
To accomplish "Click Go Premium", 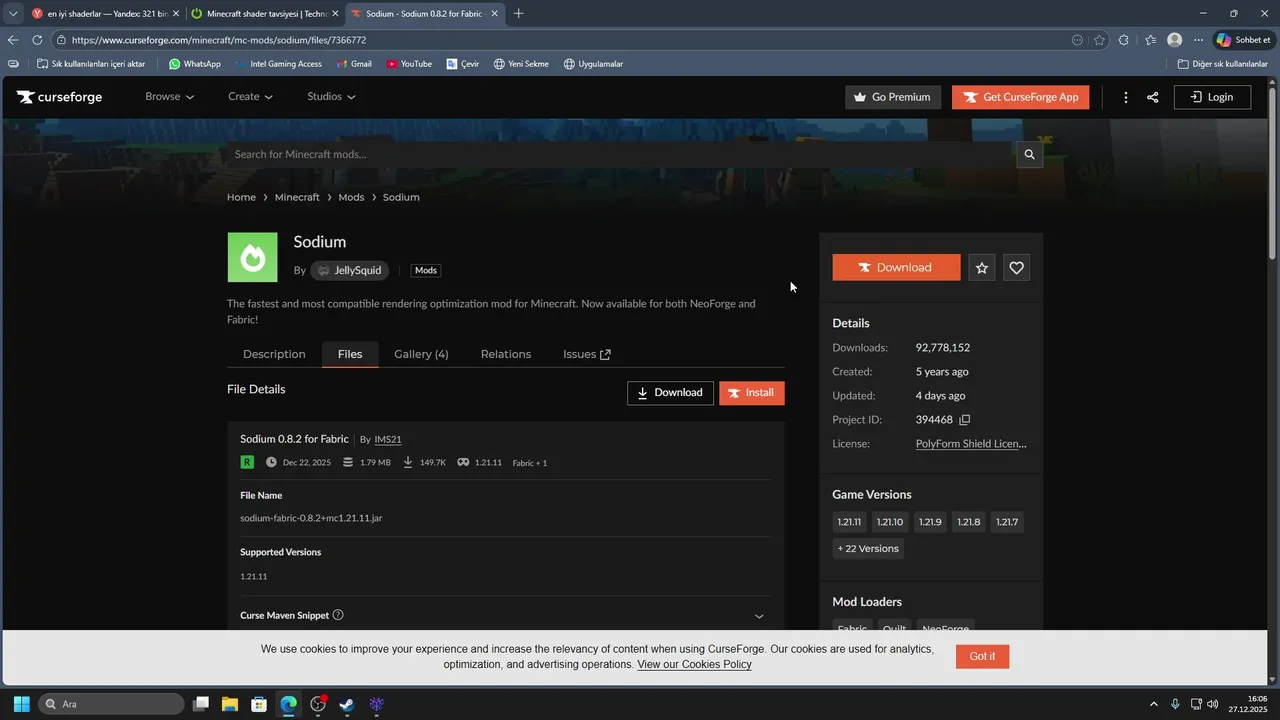I will coord(893,97).
